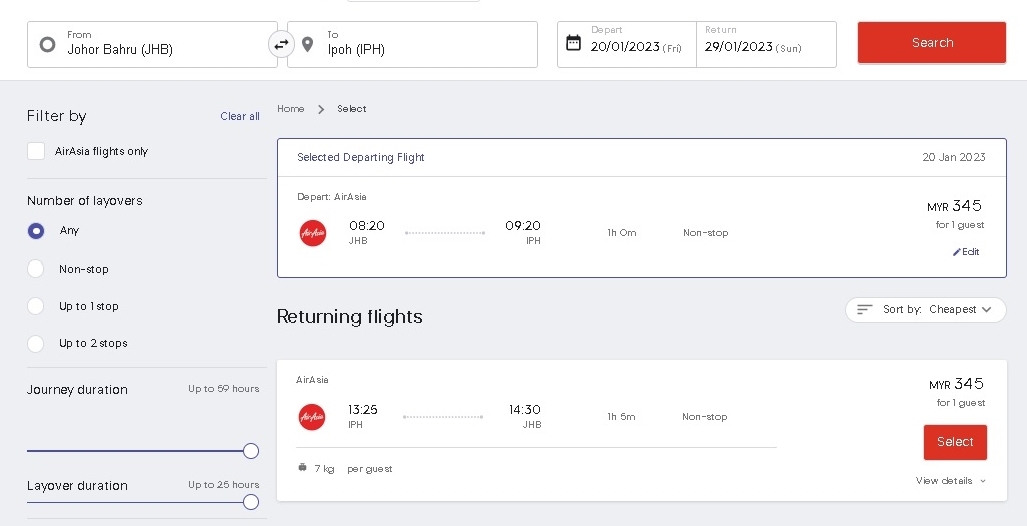Click the Journey duration slider handle
This screenshot has height=526, width=1027.
pos(251,451)
